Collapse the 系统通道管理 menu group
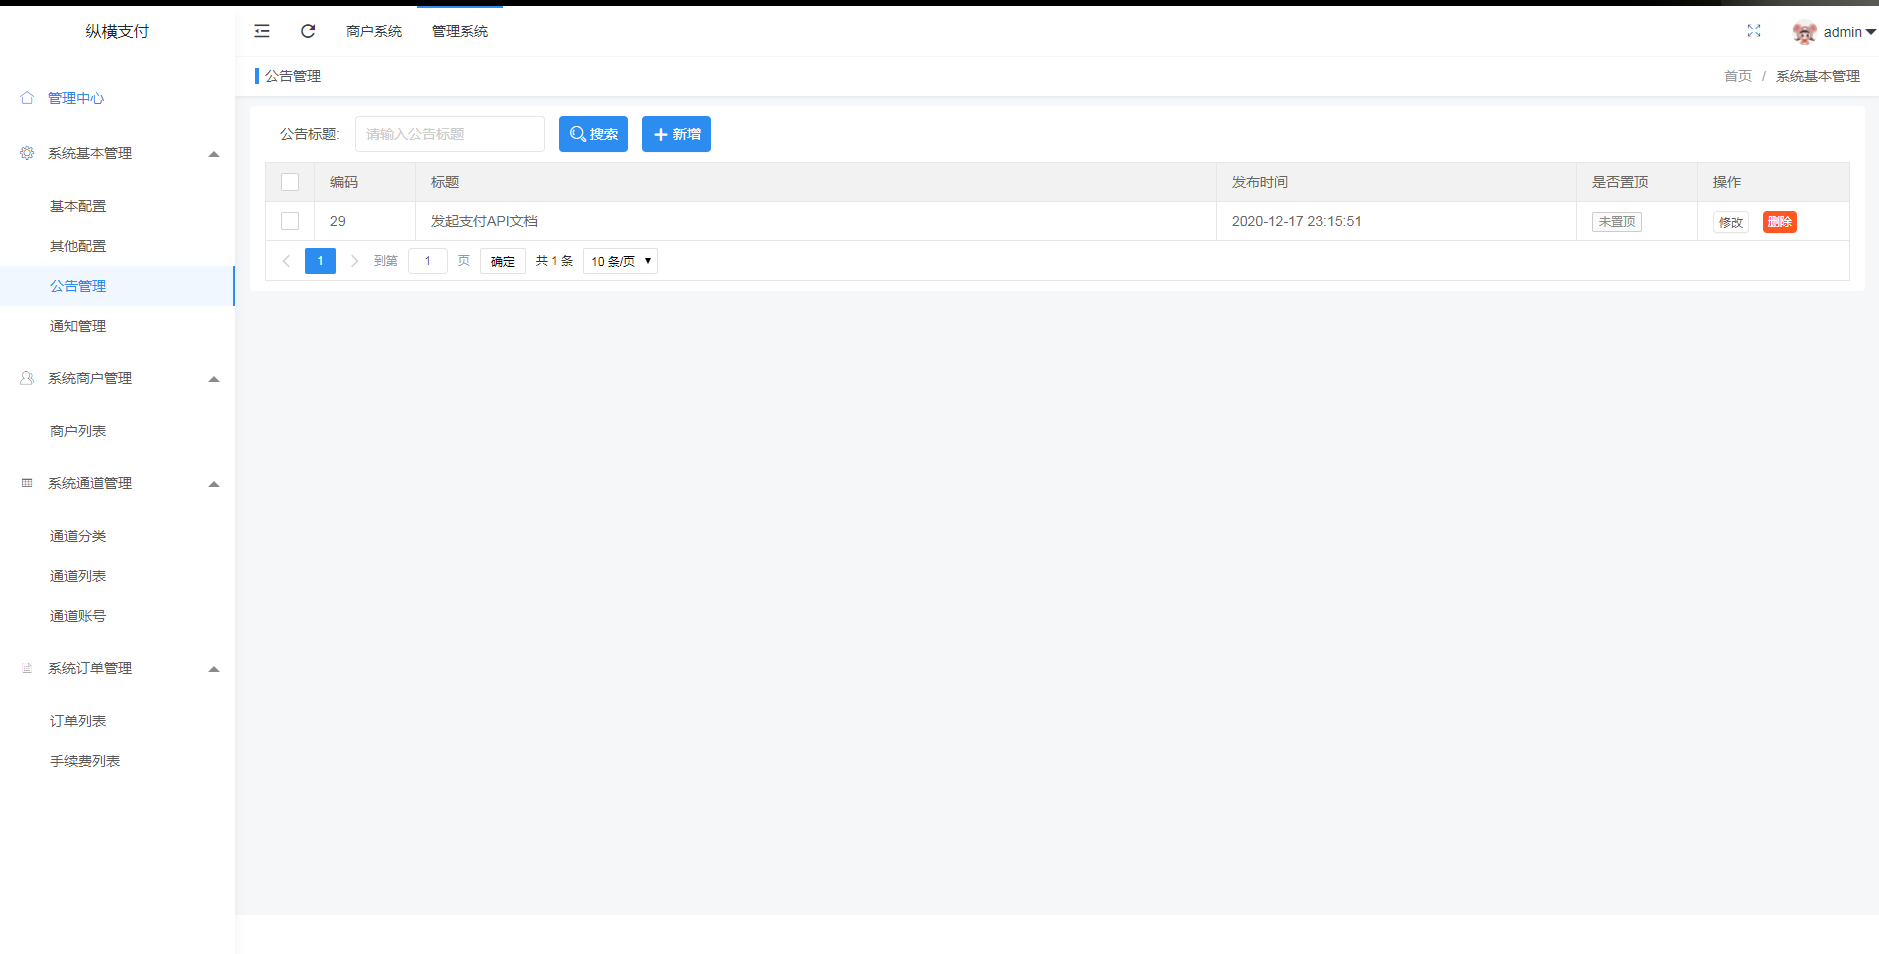Viewport: 1879px width, 954px height. pos(213,484)
